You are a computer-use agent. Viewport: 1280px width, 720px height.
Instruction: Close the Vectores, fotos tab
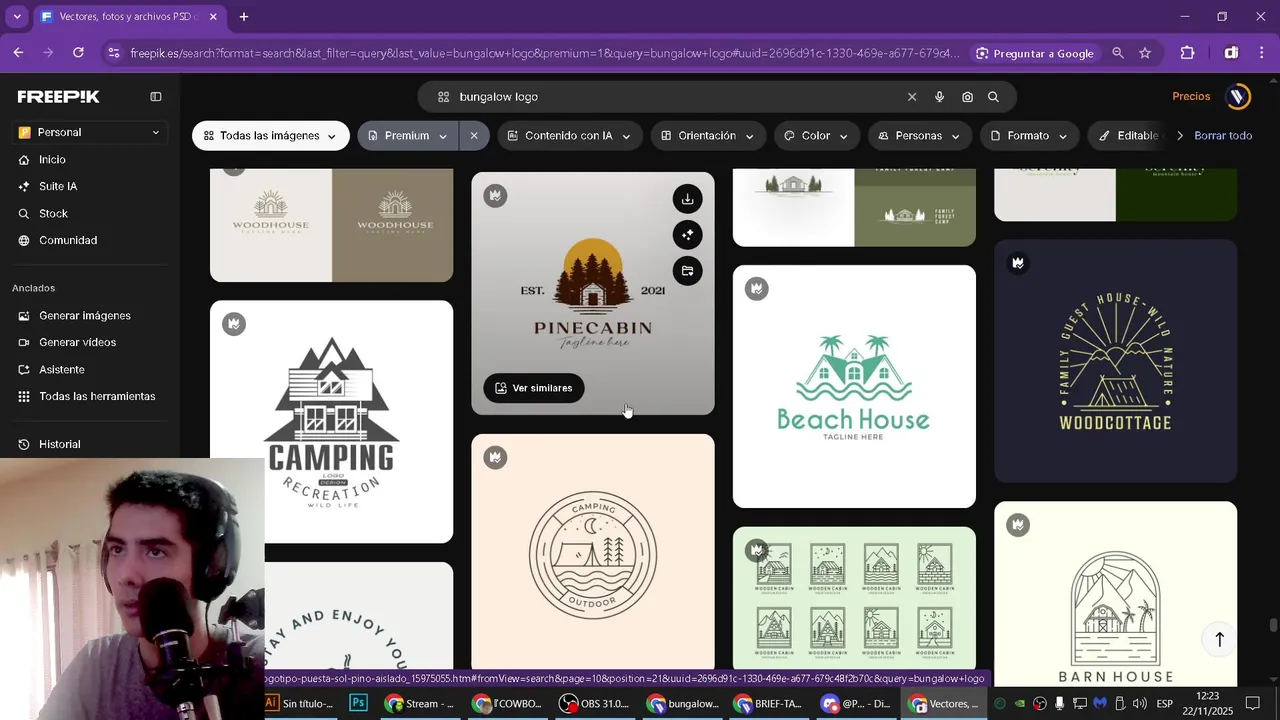tap(213, 17)
